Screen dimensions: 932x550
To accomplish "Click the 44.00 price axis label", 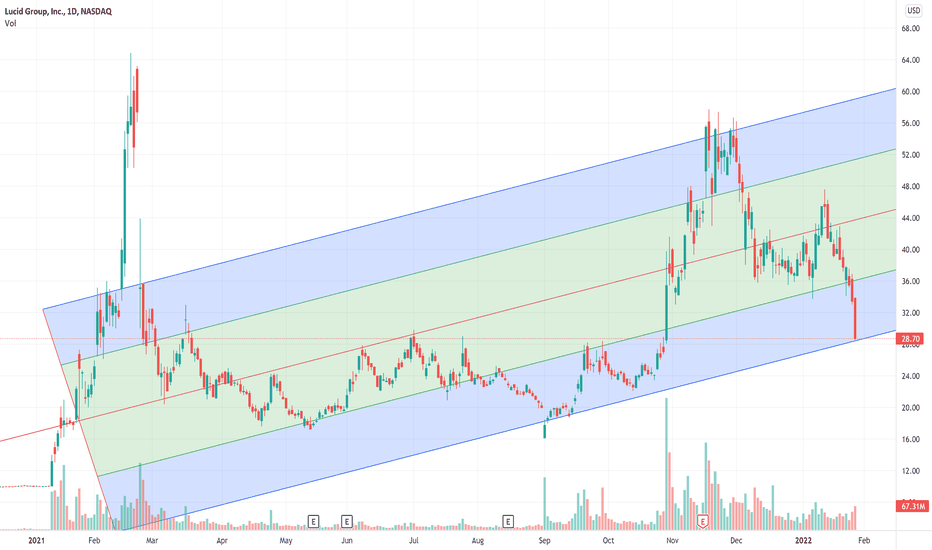I will click(x=910, y=218).
